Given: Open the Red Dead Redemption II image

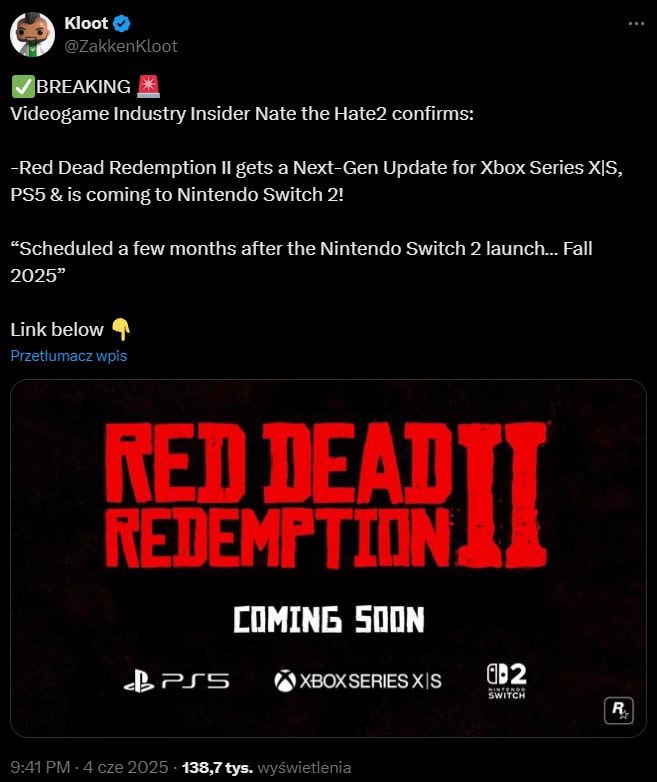Looking at the screenshot, I should 328,558.
